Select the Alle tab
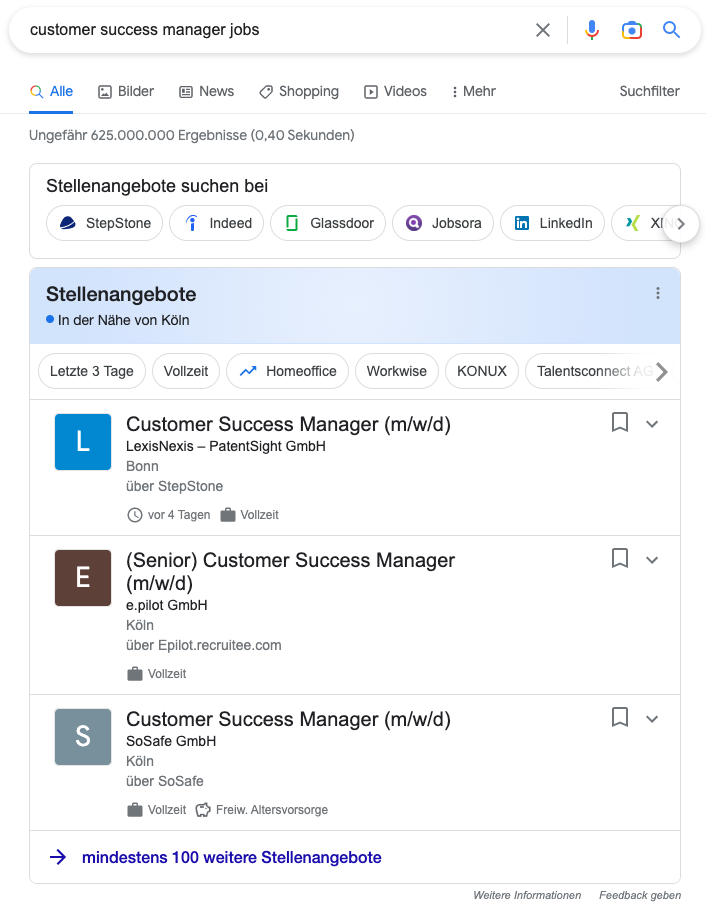 [51, 91]
